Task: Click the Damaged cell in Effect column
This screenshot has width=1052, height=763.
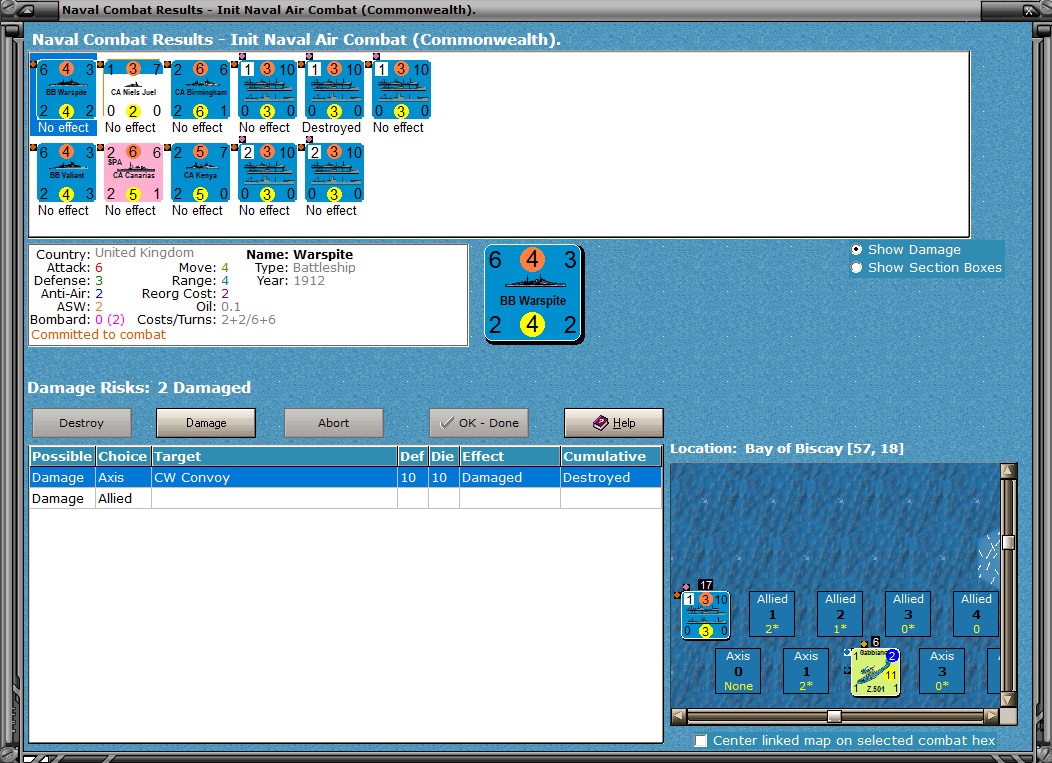Action: (x=510, y=477)
